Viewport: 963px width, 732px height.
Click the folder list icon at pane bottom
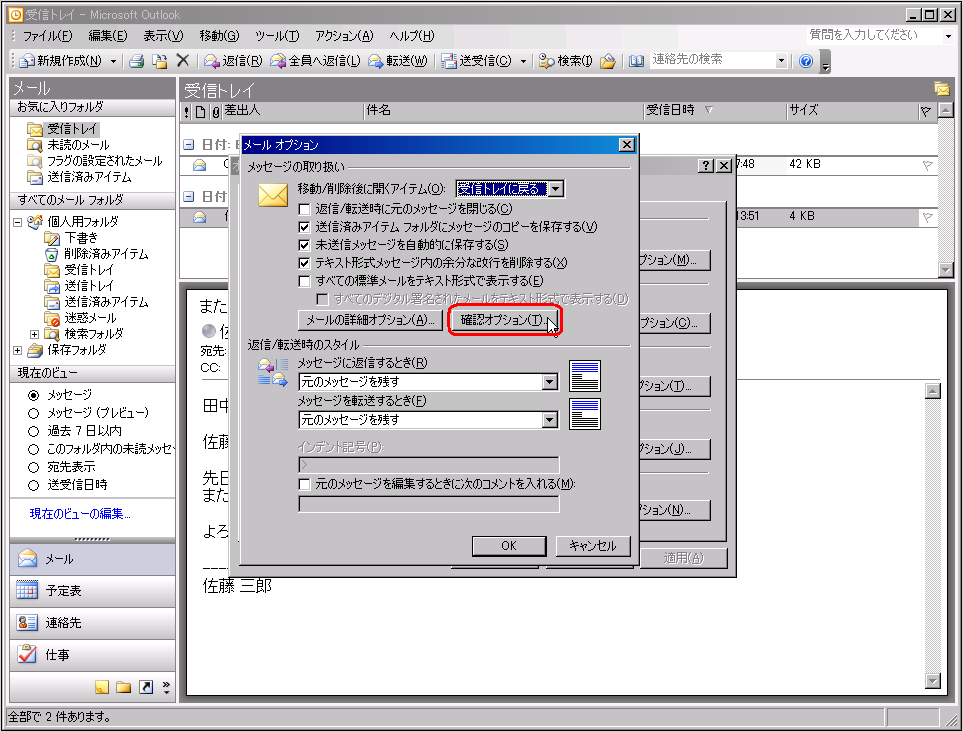pos(123,687)
